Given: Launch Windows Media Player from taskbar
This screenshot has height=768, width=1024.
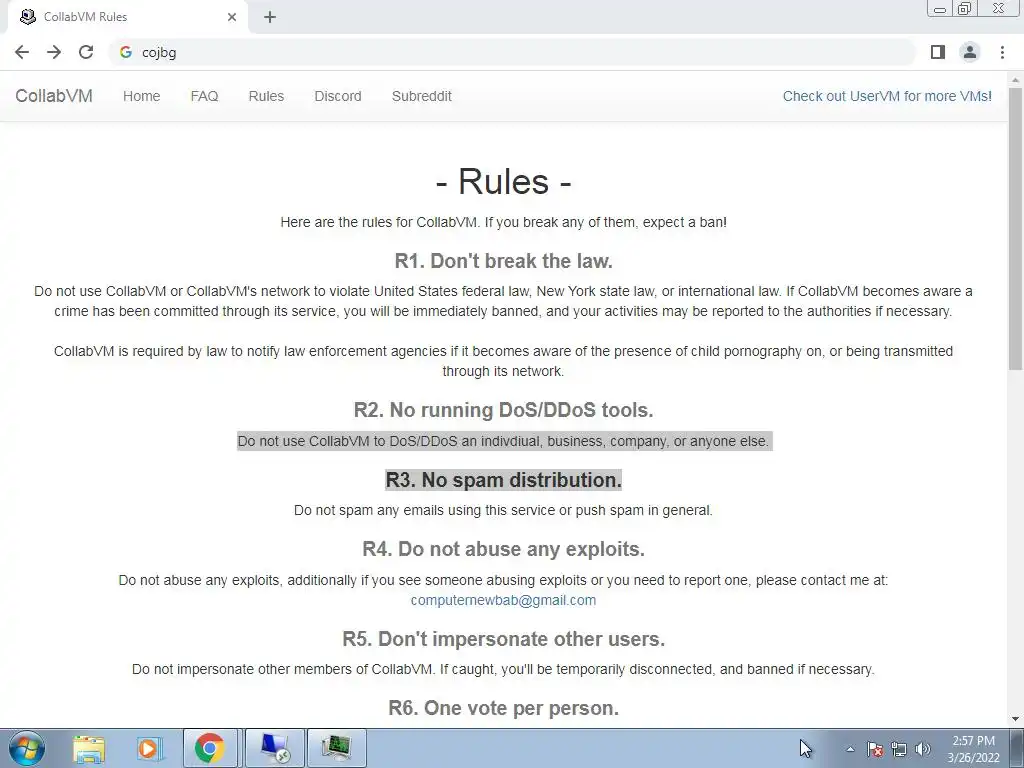Looking at the screenshot, I should [x=149, y=748].
